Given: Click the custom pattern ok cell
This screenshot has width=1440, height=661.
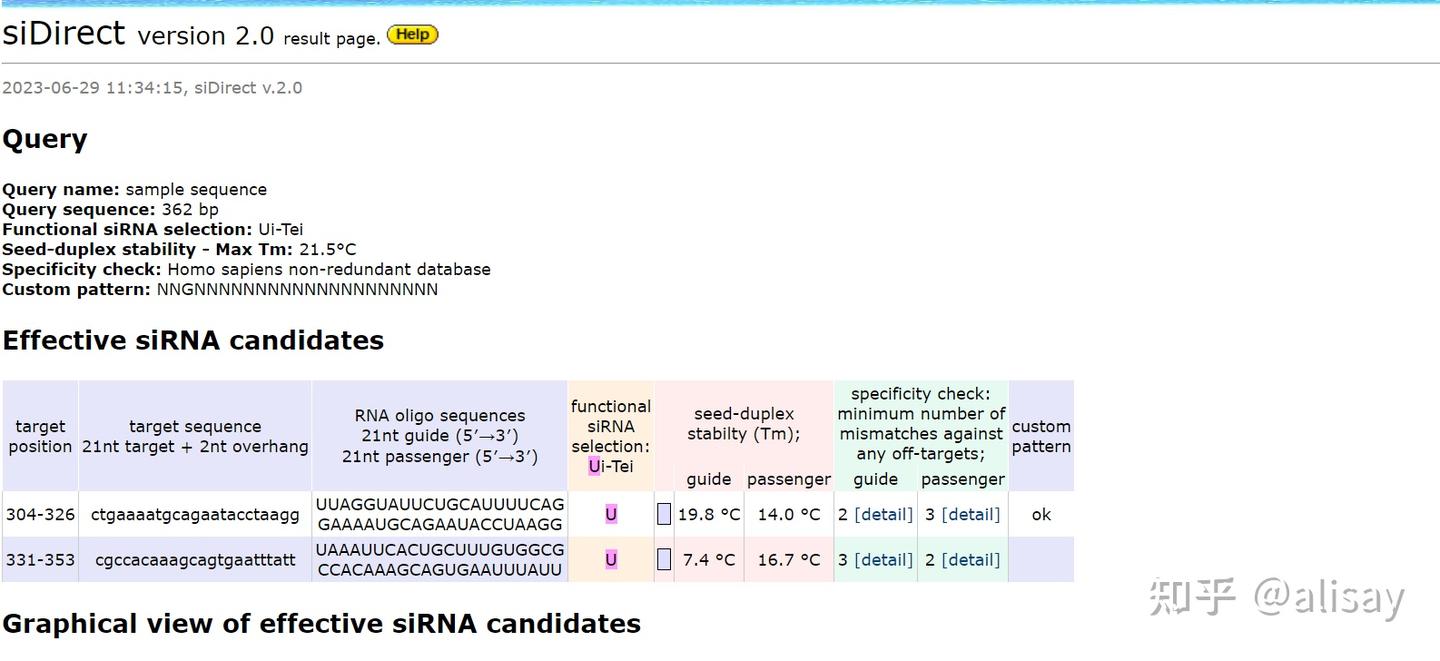Looking at the screenshot, I should point(1041,514).
